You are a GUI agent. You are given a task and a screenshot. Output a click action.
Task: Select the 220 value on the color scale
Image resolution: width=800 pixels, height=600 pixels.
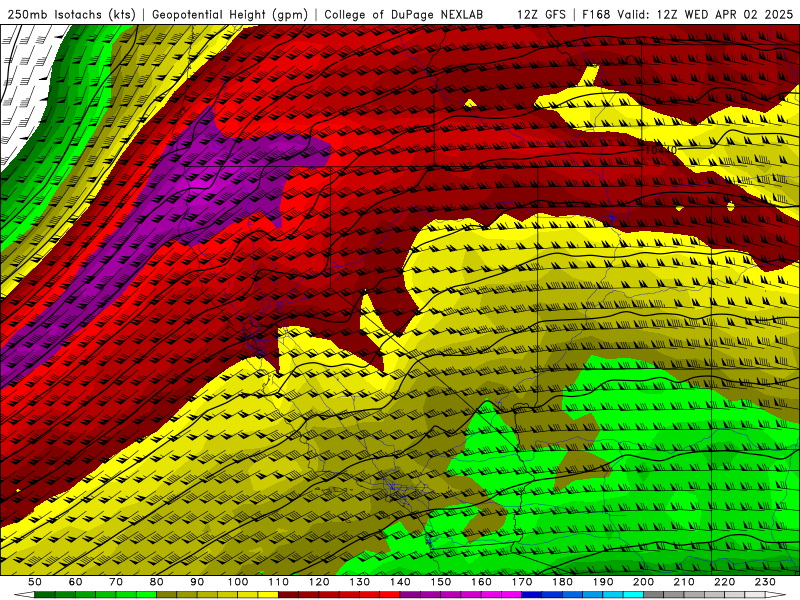point(724,582)
